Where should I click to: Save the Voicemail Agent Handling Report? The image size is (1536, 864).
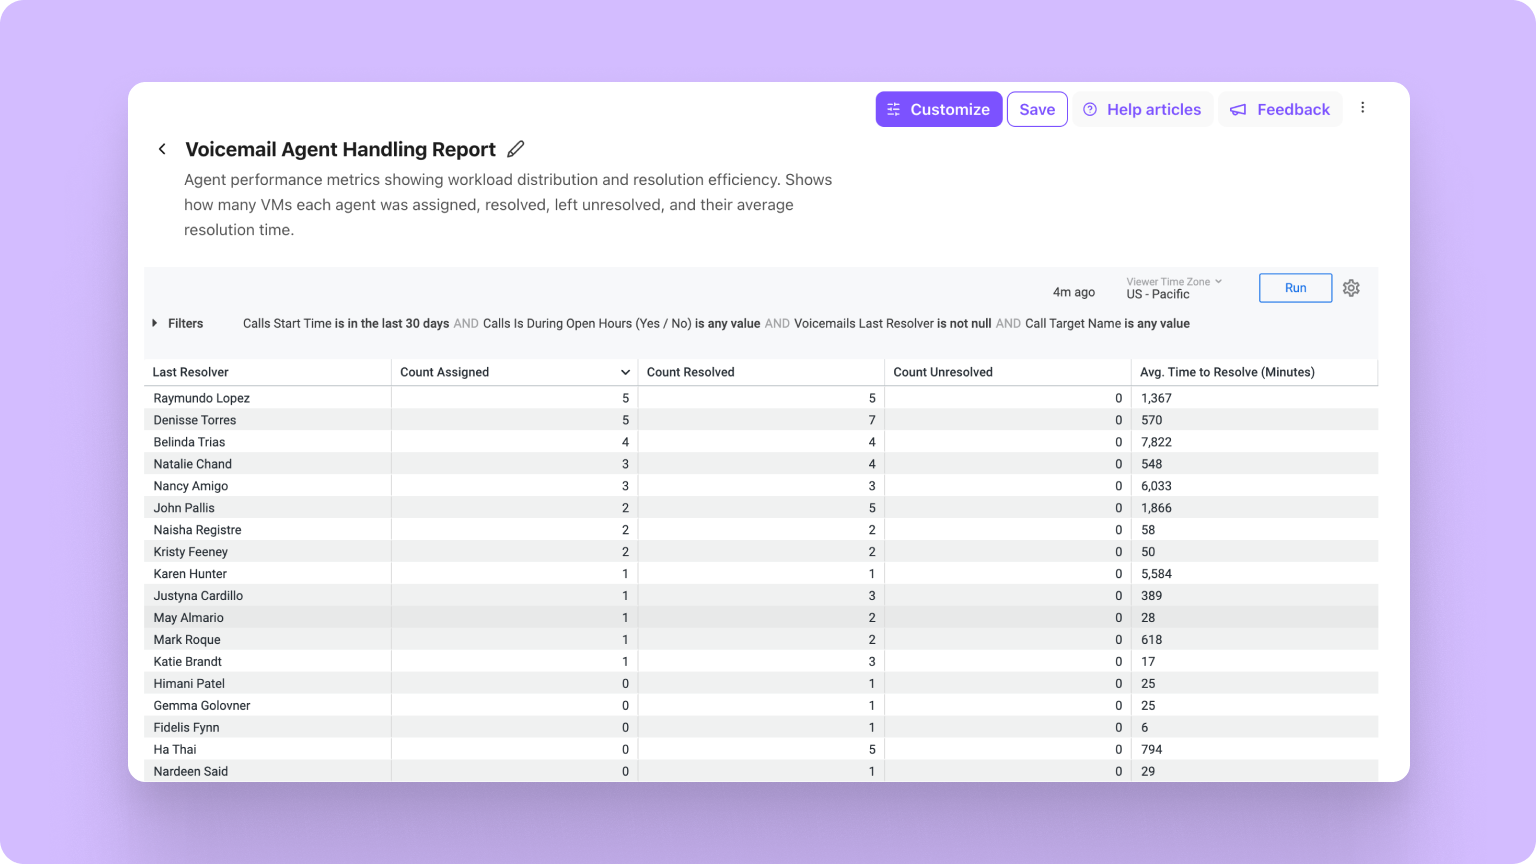pyautogui.click(x=1037, y=109)
